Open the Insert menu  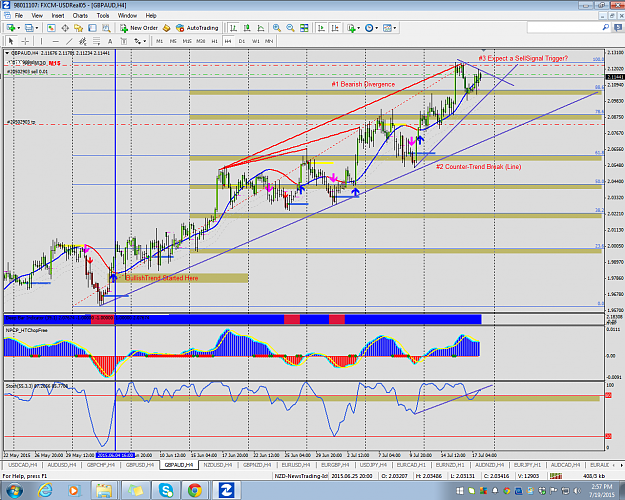58,16
